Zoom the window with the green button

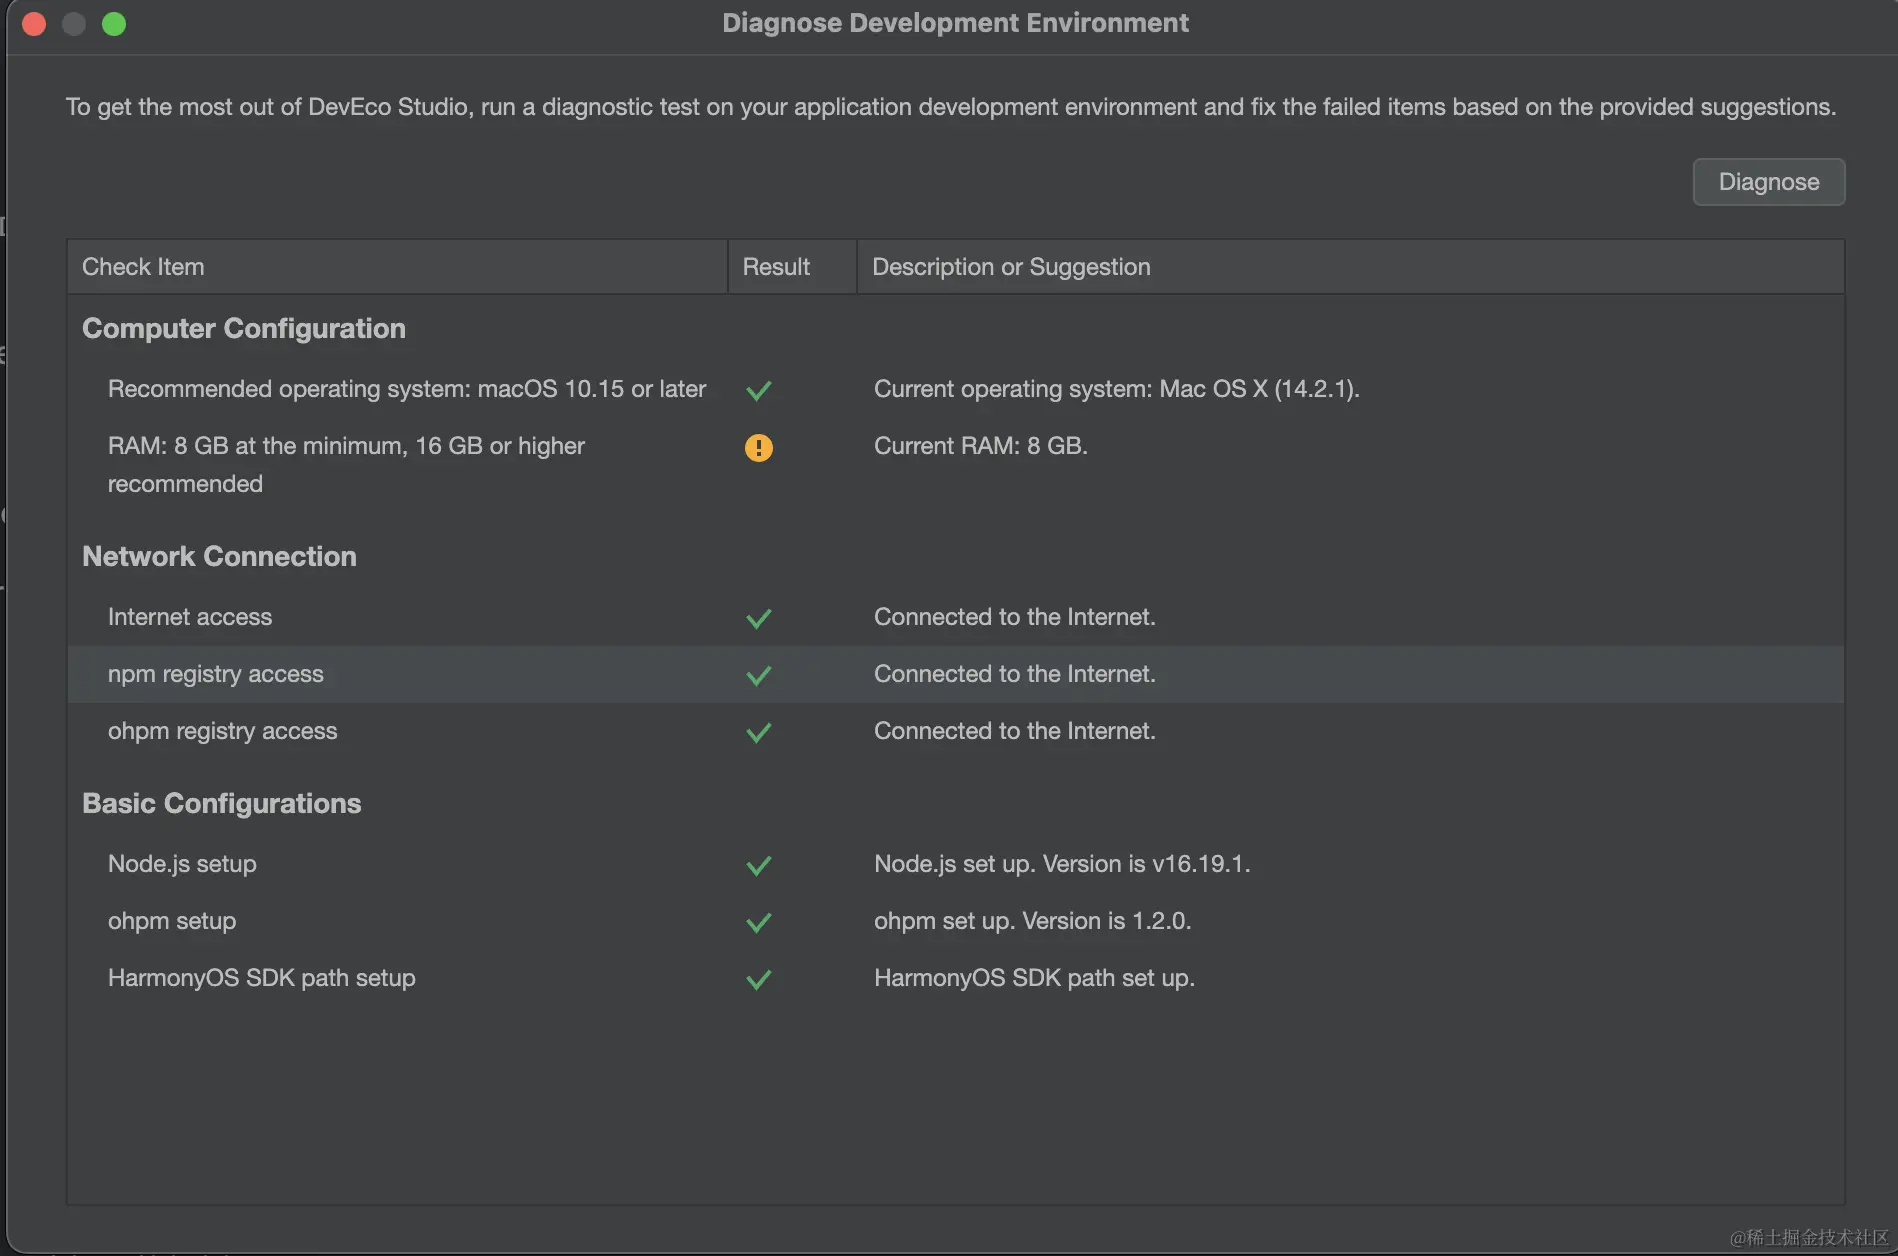pos(114,24)
